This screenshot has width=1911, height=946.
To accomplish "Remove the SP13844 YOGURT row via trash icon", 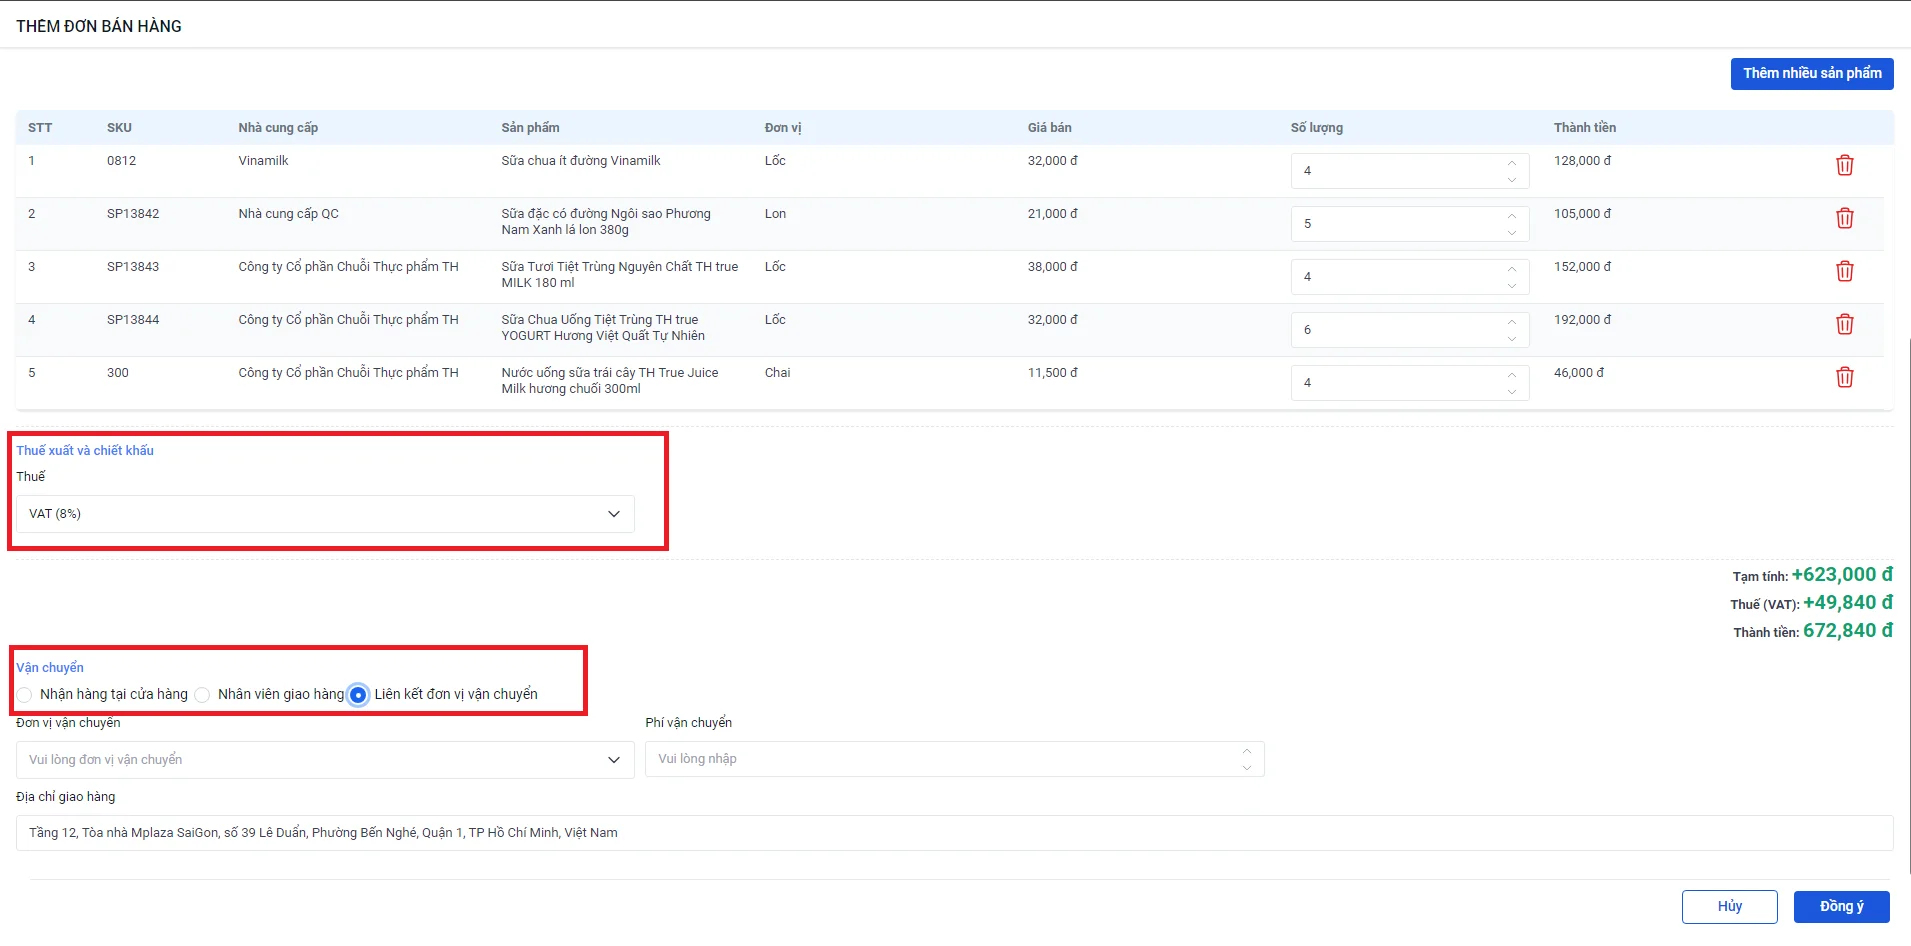I will pos(1845,325).
